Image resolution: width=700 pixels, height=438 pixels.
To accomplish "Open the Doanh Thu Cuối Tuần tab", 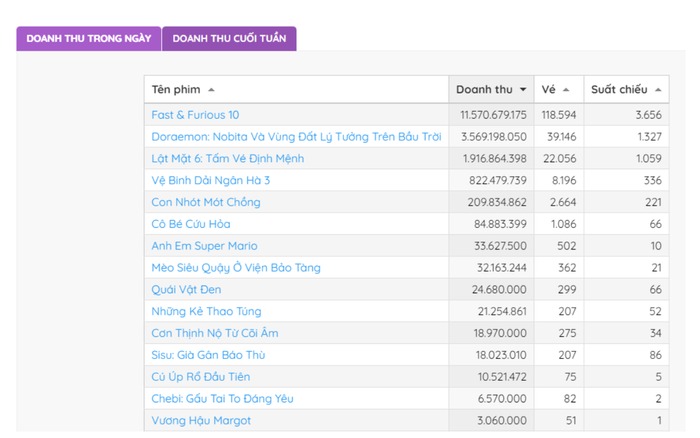I will click(229, 39).
